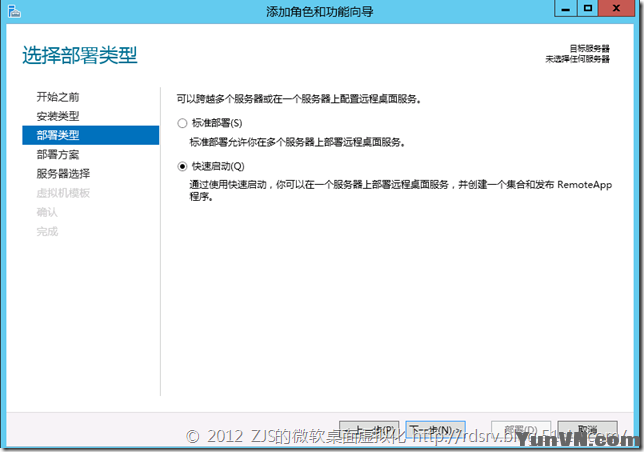Click the 可以跨越多个服务器 intro sentence
The height and width of the screenshot is (452, 644).
[299, 99]
